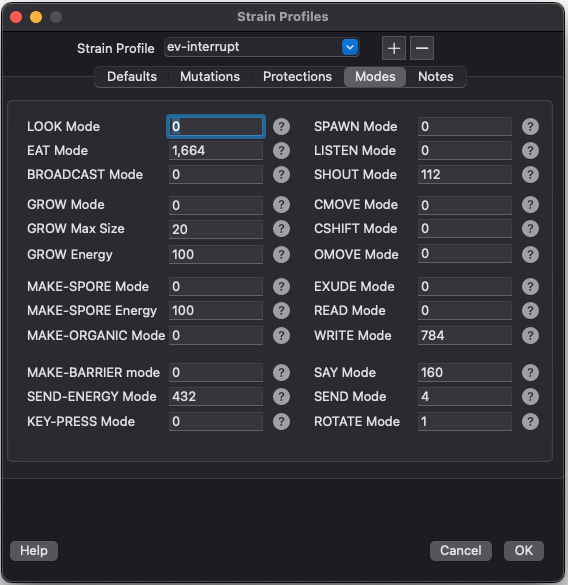Open the Strain Profile dropdown arrow

pyautogui.click(x=350, y=47)
